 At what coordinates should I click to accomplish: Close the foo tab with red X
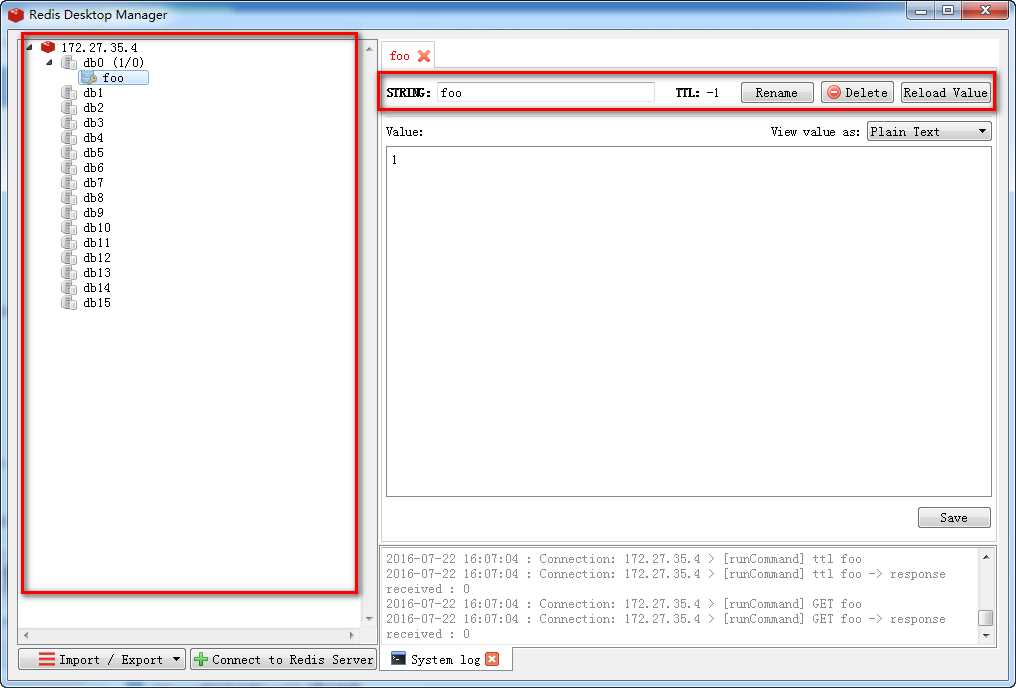coord(424,56)
